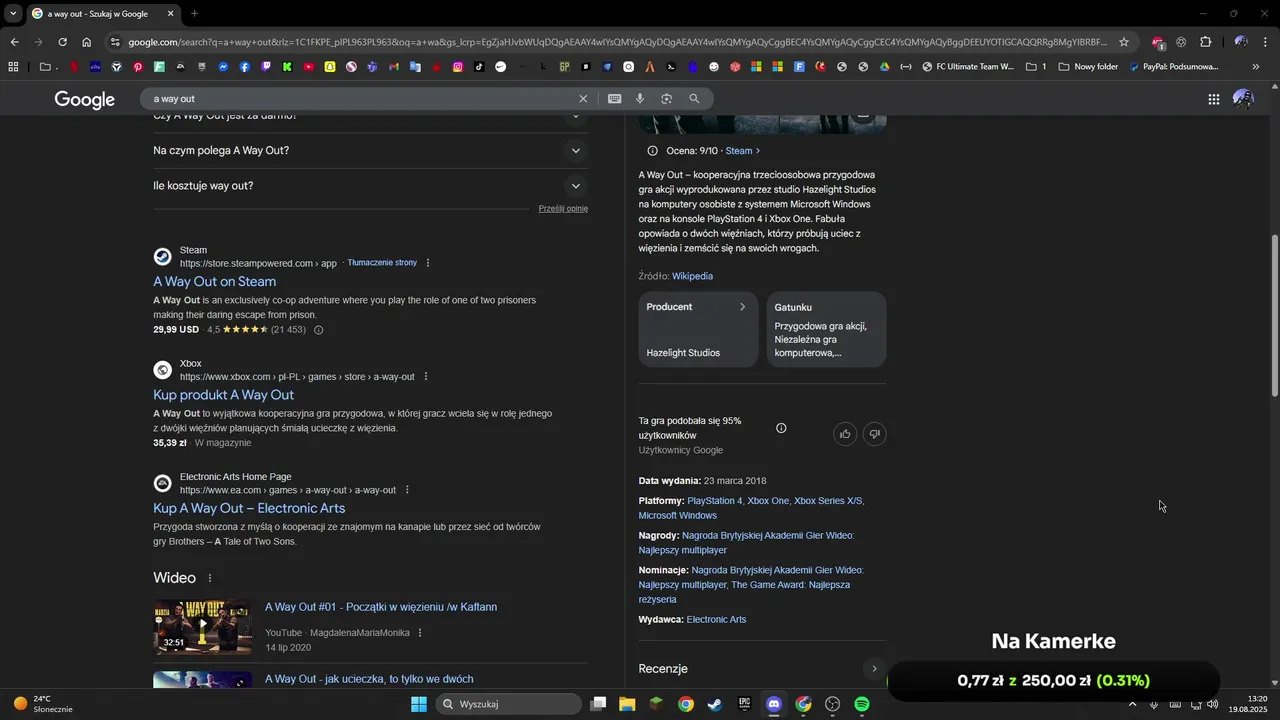The image size is (1280, 720).
Task: Open the Gmail bookmark icon
Action: point(394,67)
